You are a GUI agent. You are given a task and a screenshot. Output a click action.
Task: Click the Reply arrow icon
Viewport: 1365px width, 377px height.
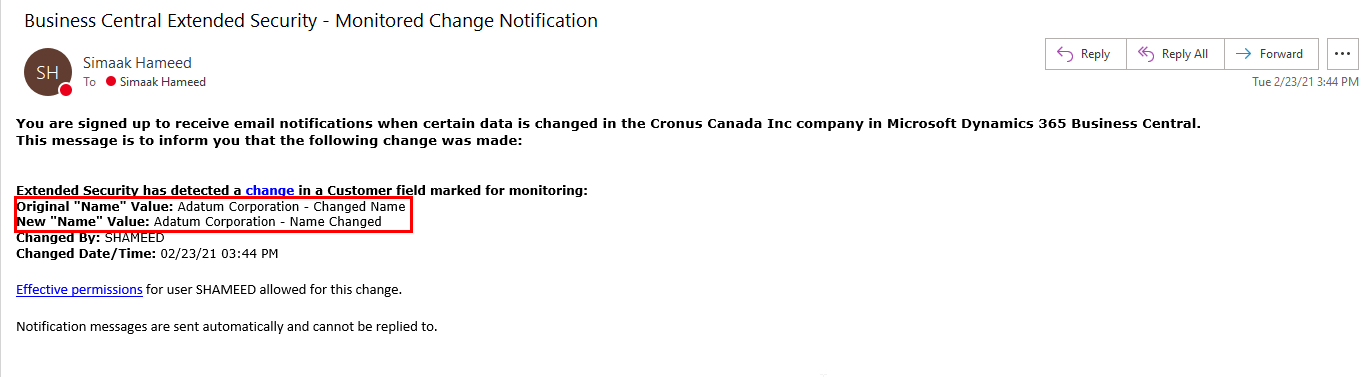coord(1065,54)
